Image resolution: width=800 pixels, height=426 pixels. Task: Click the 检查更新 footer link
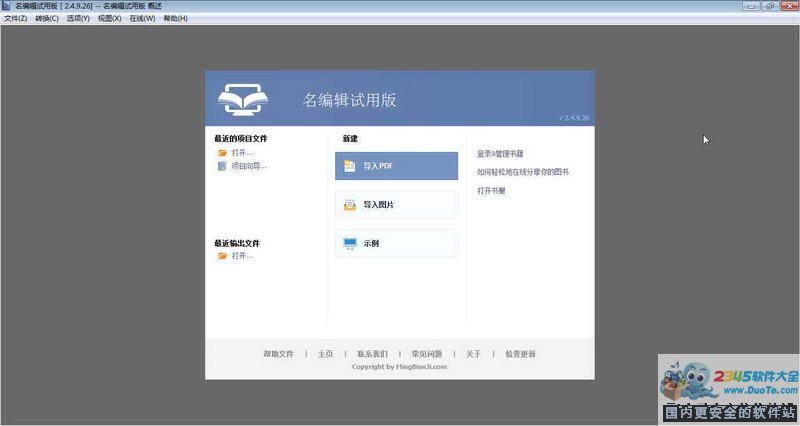pyautogui.click(x=520, y=354)
